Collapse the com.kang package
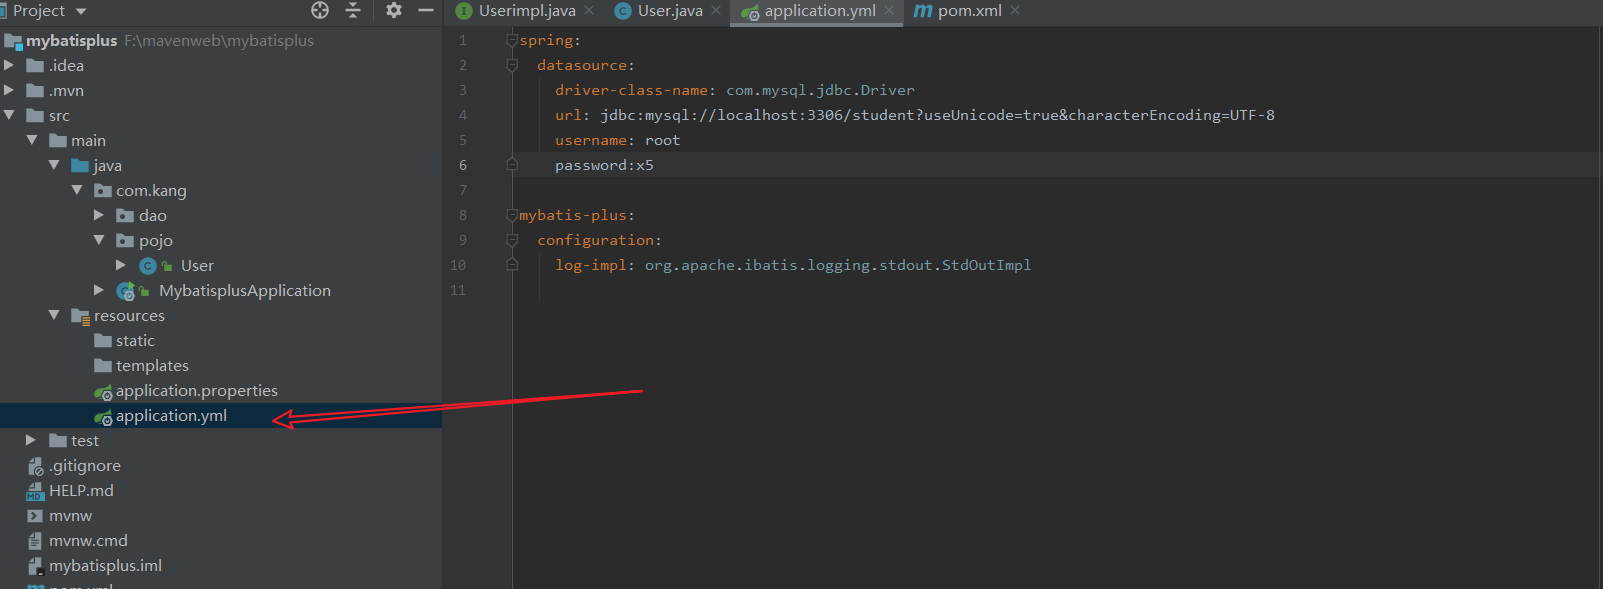Image resolution: width=1603 pixels, height=589 pixels. click(x=77, y=190)
